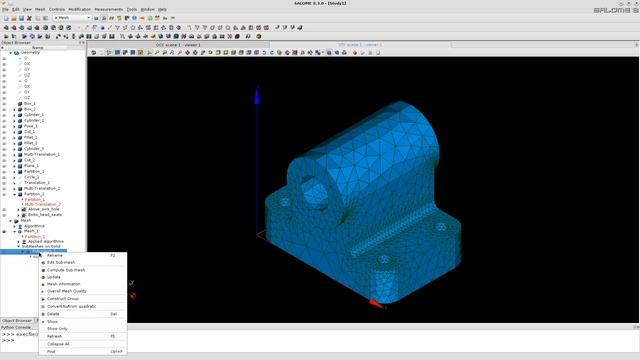
Task: Toggle eye visibility for Multi-Translation_1
Action: point(4,155)
